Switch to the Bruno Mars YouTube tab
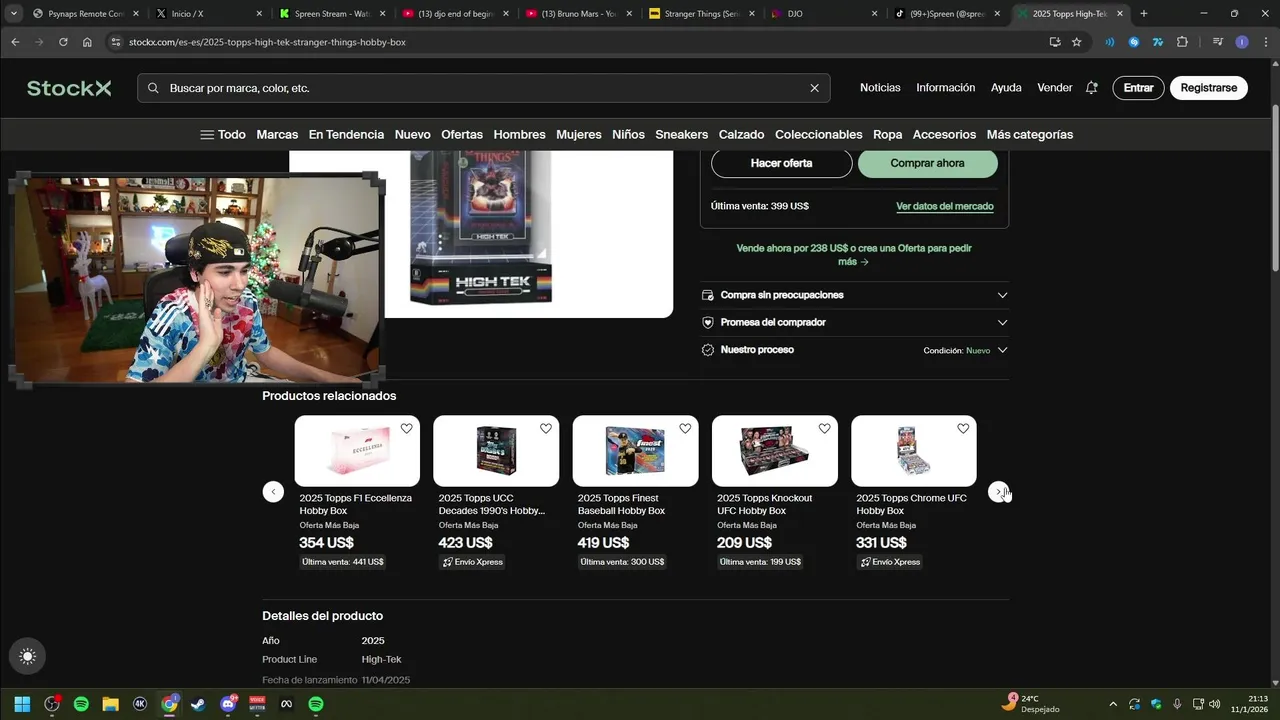1280x720 pixels. point(578,14)
